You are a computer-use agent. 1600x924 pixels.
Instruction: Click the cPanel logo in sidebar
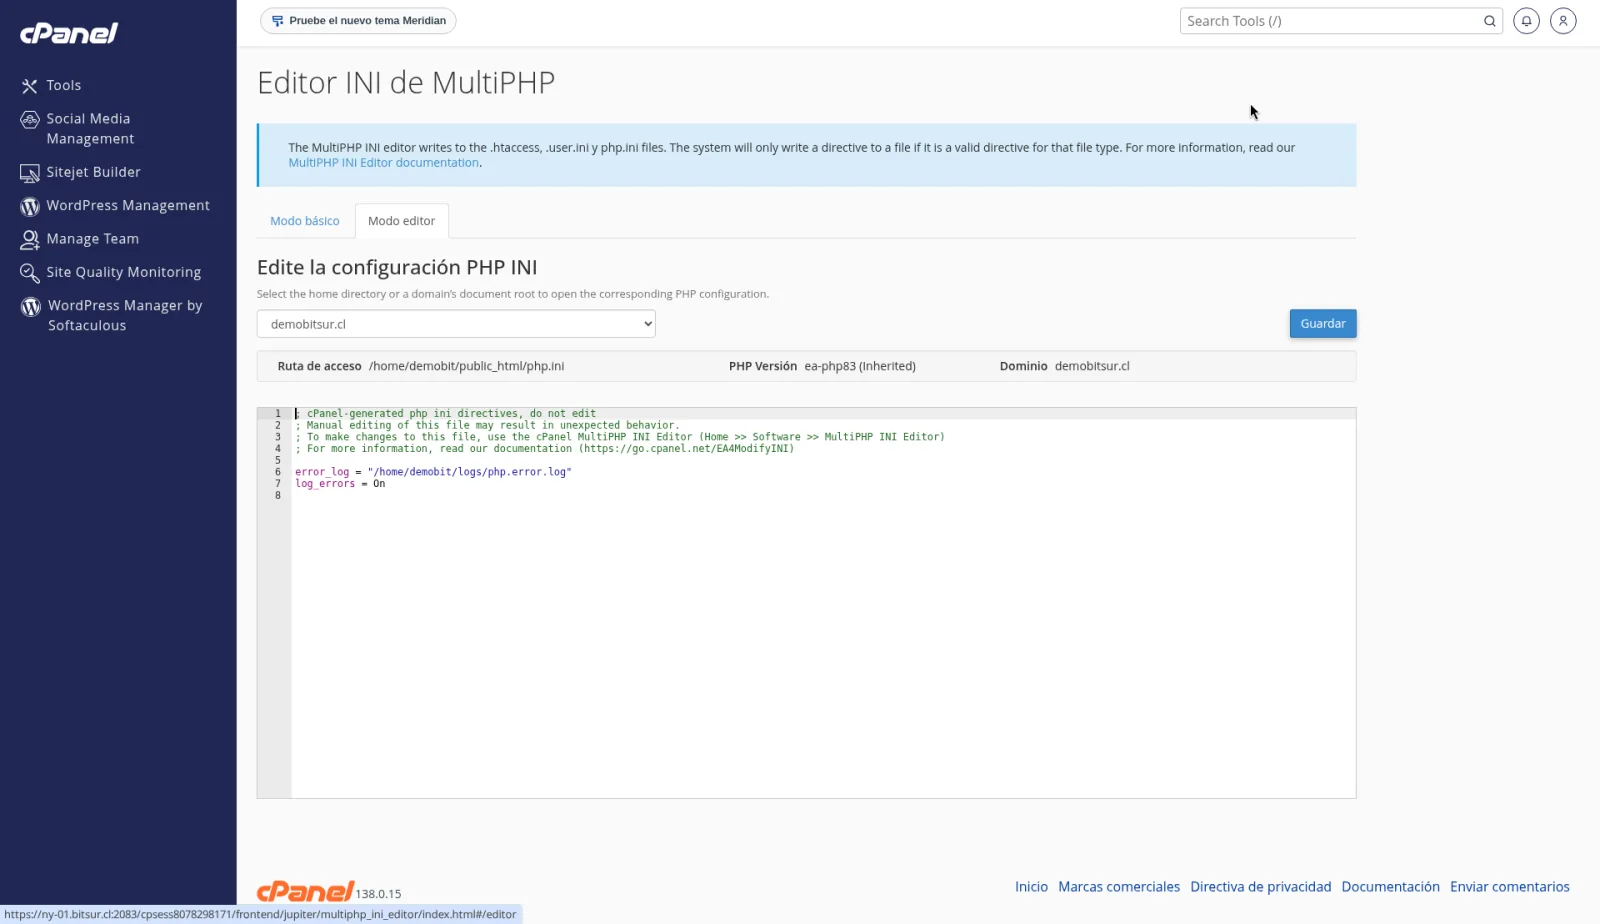(69, 34)
